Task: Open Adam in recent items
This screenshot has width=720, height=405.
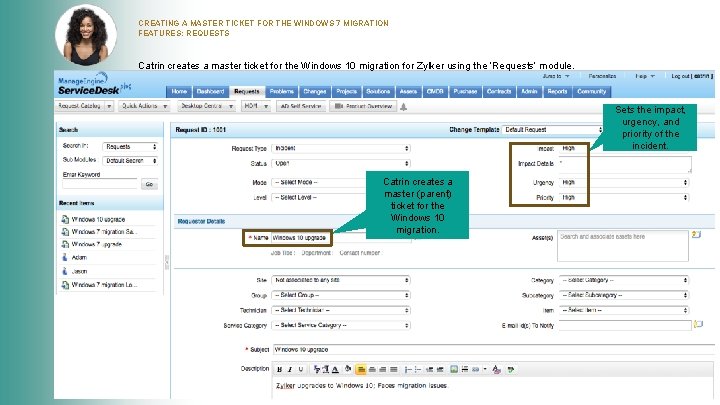Action: point(79,258)
